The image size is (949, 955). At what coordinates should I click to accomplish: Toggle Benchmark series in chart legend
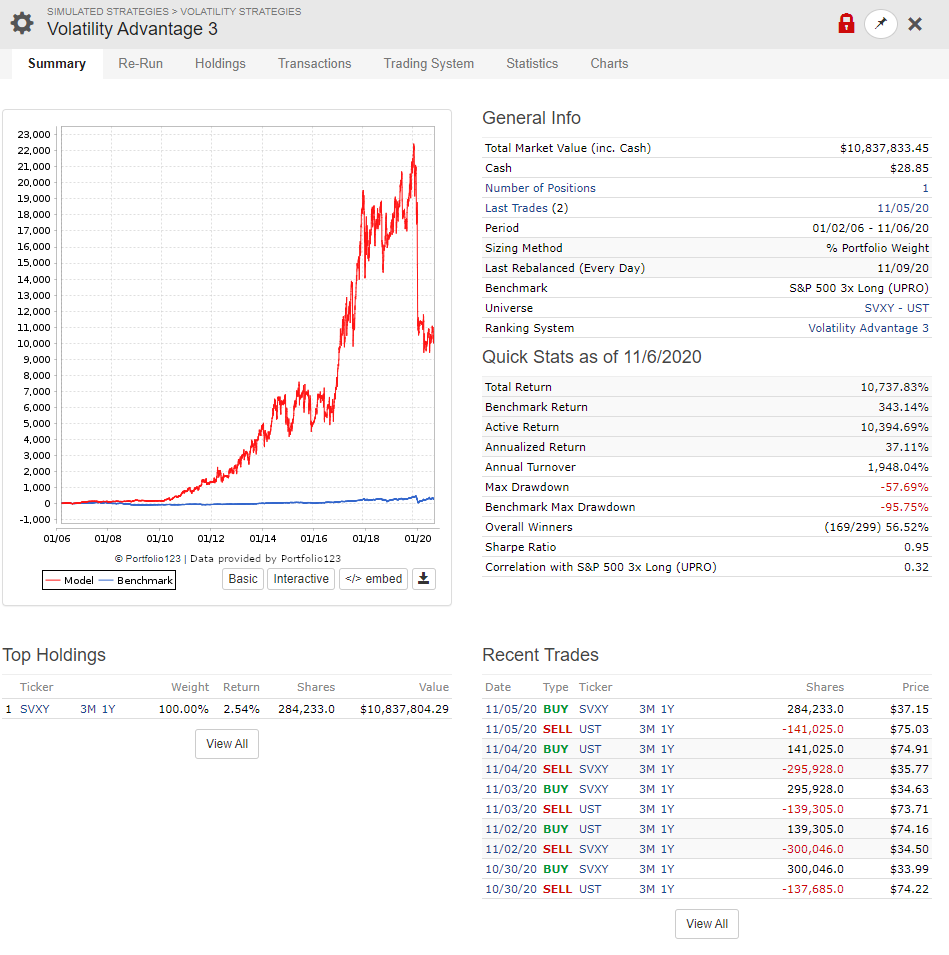[x=136, y=580]
